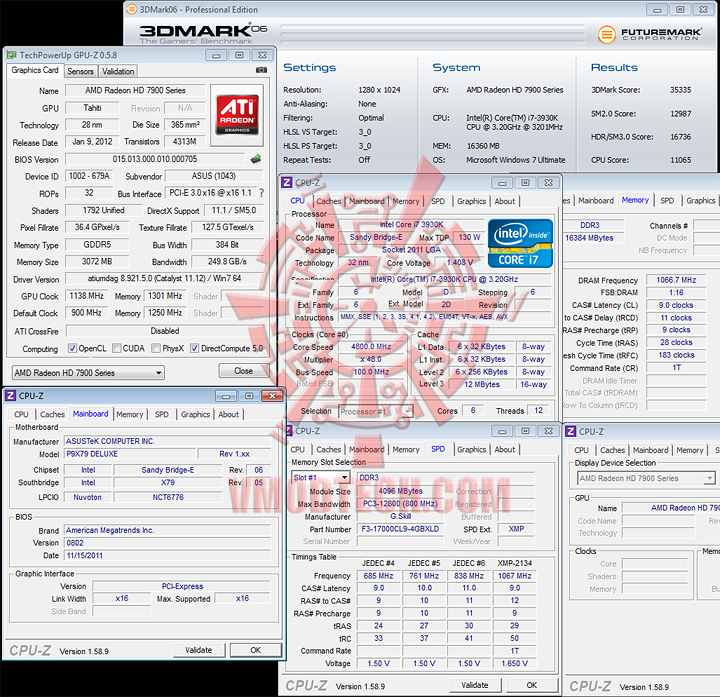Select the Graphics Card tab in GPU-Z
Image resolution: width=720 pixels, height=697 pixels.
point(35,70)
